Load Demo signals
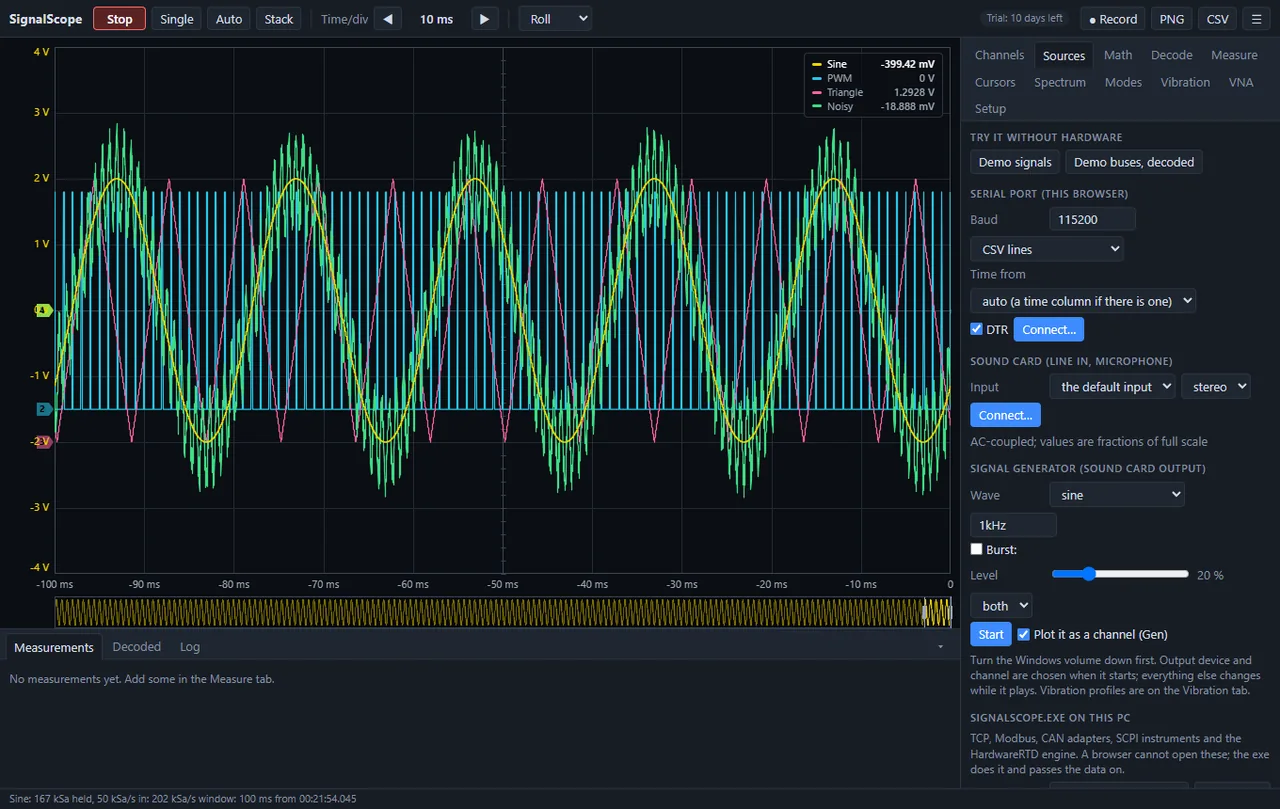This screenshot has width=1280, height=809. (1015, 162)
